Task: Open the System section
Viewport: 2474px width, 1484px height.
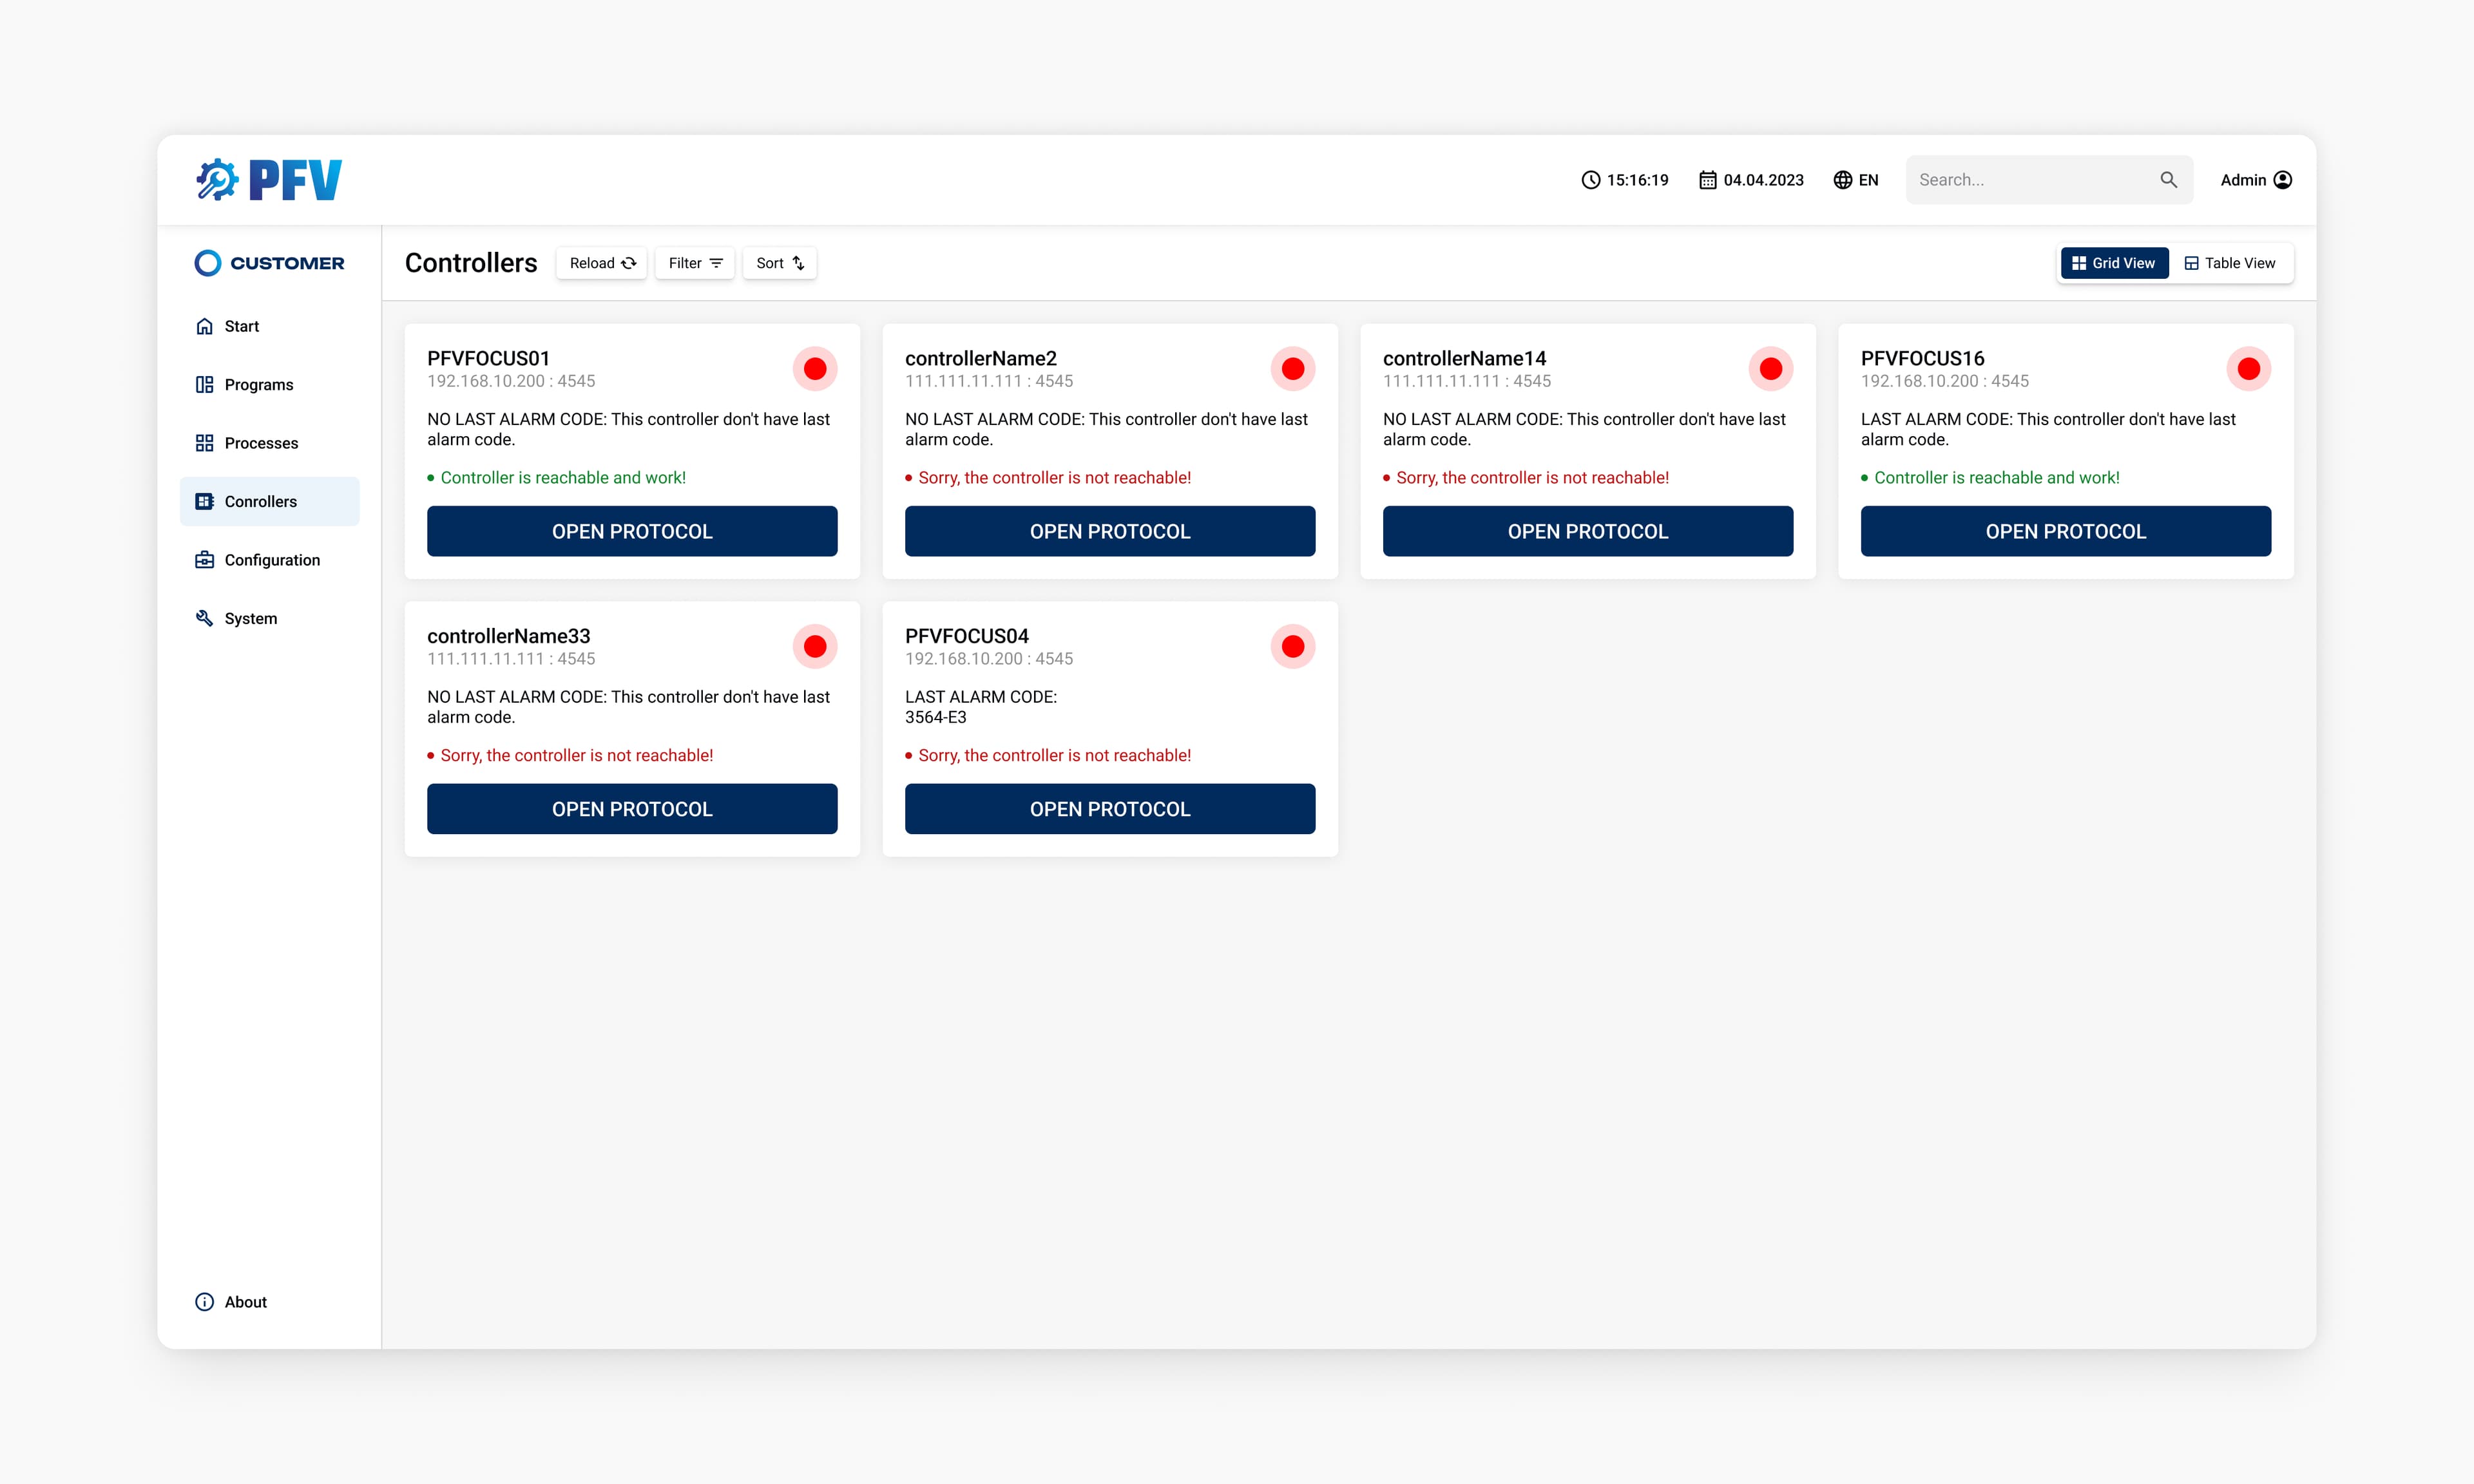Action: pos(270,618)
